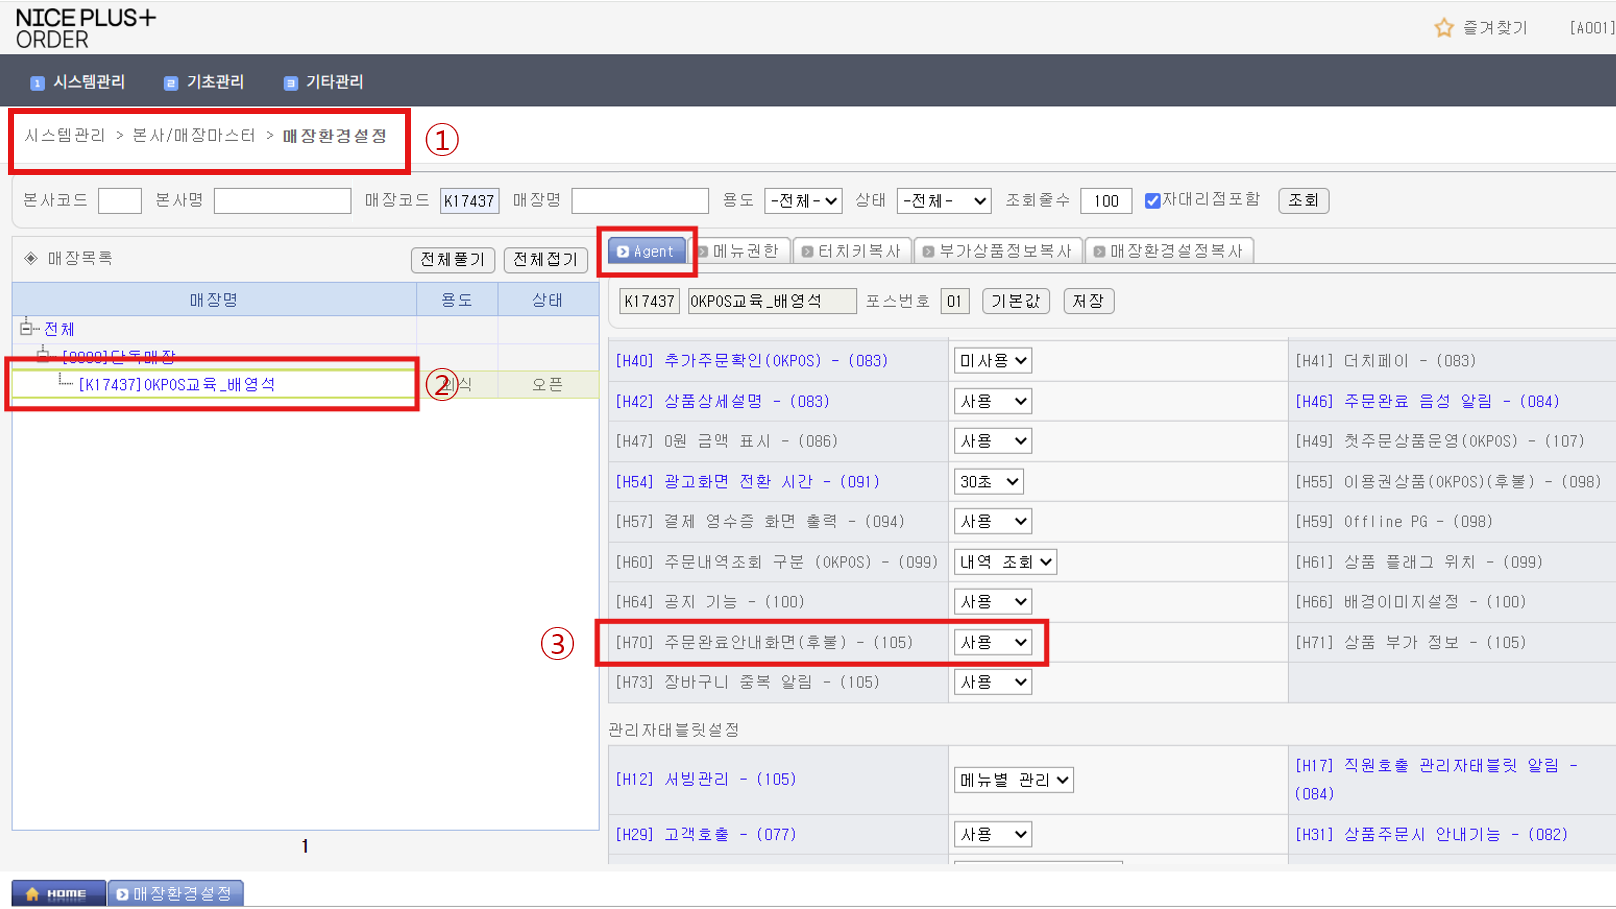
Task: Click the diamond icon beside 매장목록
Action: [31, 258]
